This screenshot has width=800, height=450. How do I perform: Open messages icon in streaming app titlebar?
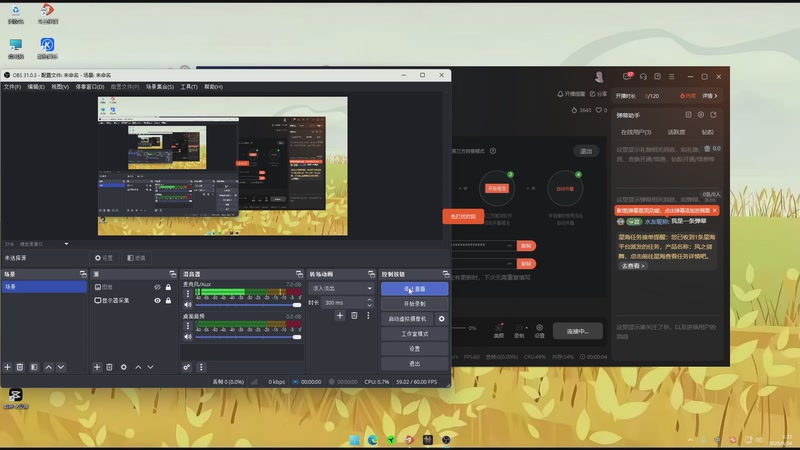(x=628, y=77)
